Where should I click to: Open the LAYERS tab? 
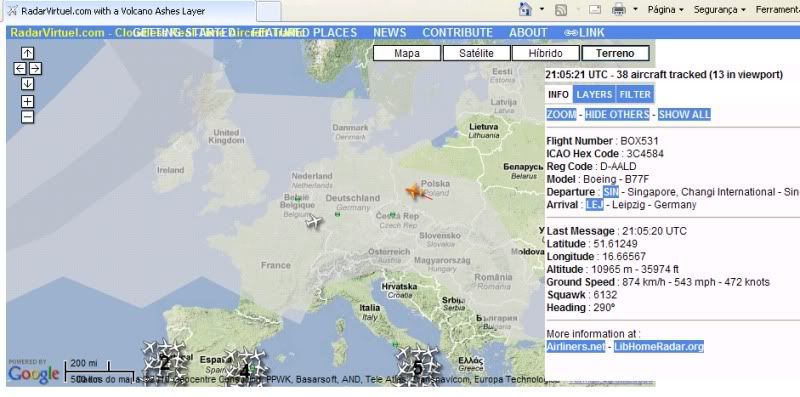(594, 94)
